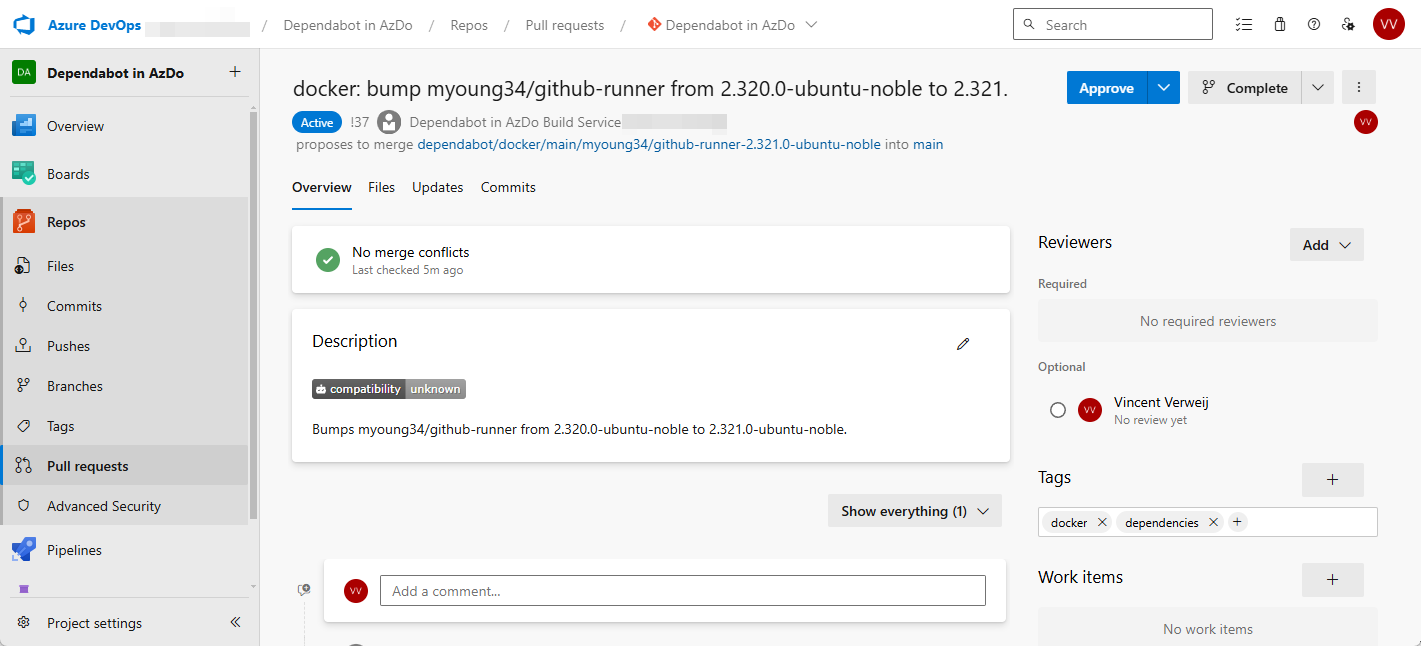Screen dimensions: 1421x646
Task: Switch to the Files tab
Action: 381,187
